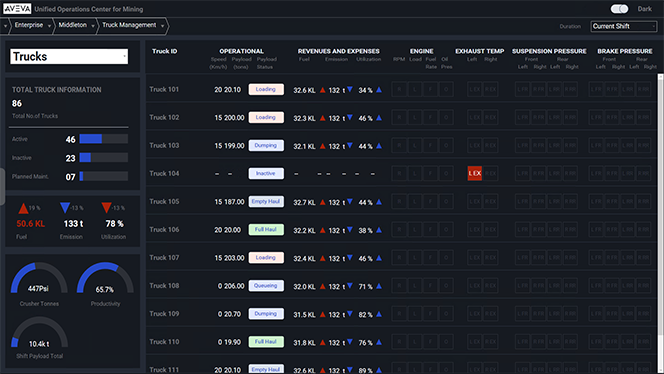The image size is (664, 374).
Task: Select the Enterprise breadcrumb item
Action: 29,25
